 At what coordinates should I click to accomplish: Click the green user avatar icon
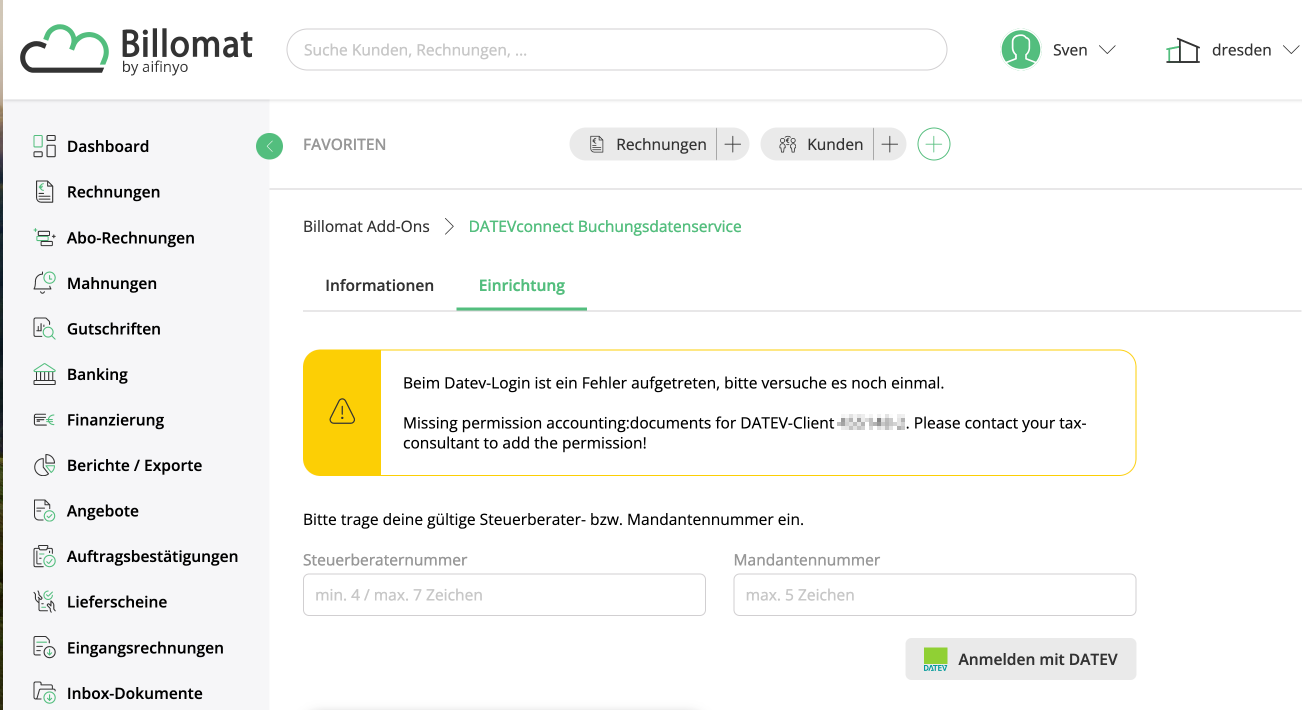click(x=1021, y=49)
